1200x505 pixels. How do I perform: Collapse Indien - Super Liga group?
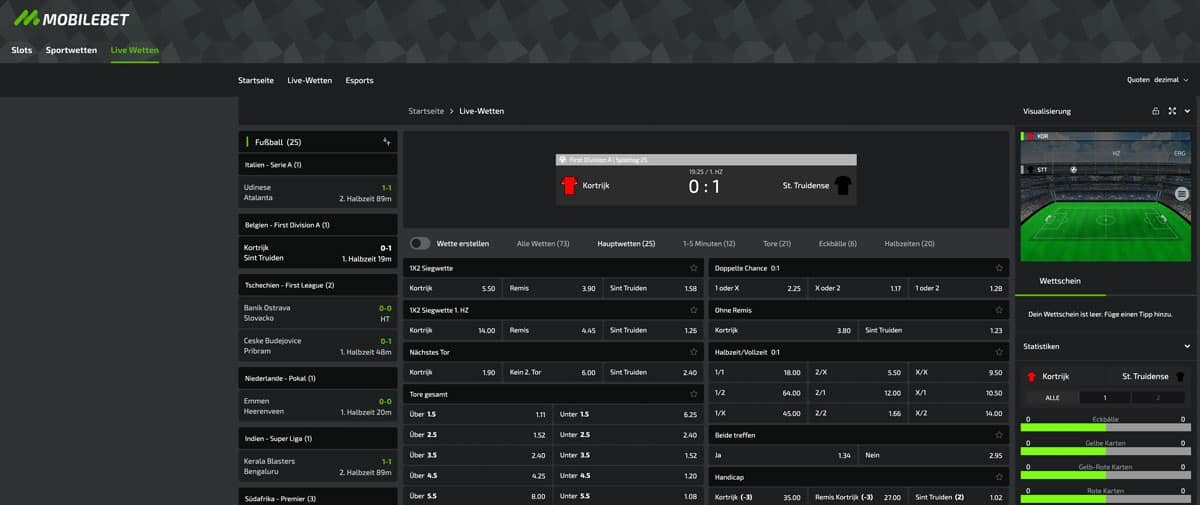click(x=318, y=438)
